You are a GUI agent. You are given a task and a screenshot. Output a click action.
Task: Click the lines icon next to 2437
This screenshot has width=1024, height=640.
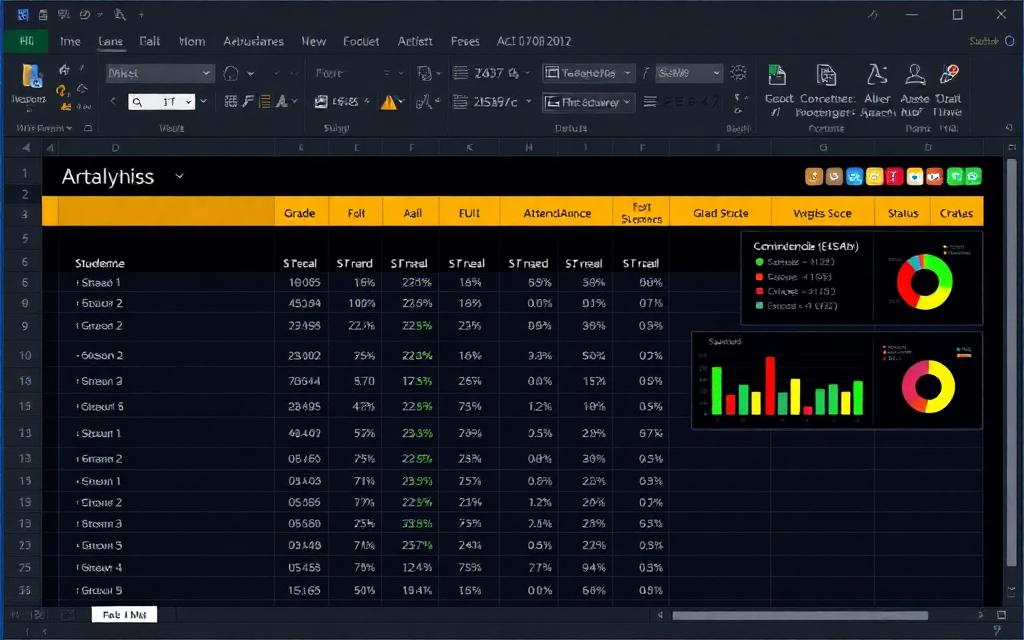pyautogui.click(x=460, y=72)
